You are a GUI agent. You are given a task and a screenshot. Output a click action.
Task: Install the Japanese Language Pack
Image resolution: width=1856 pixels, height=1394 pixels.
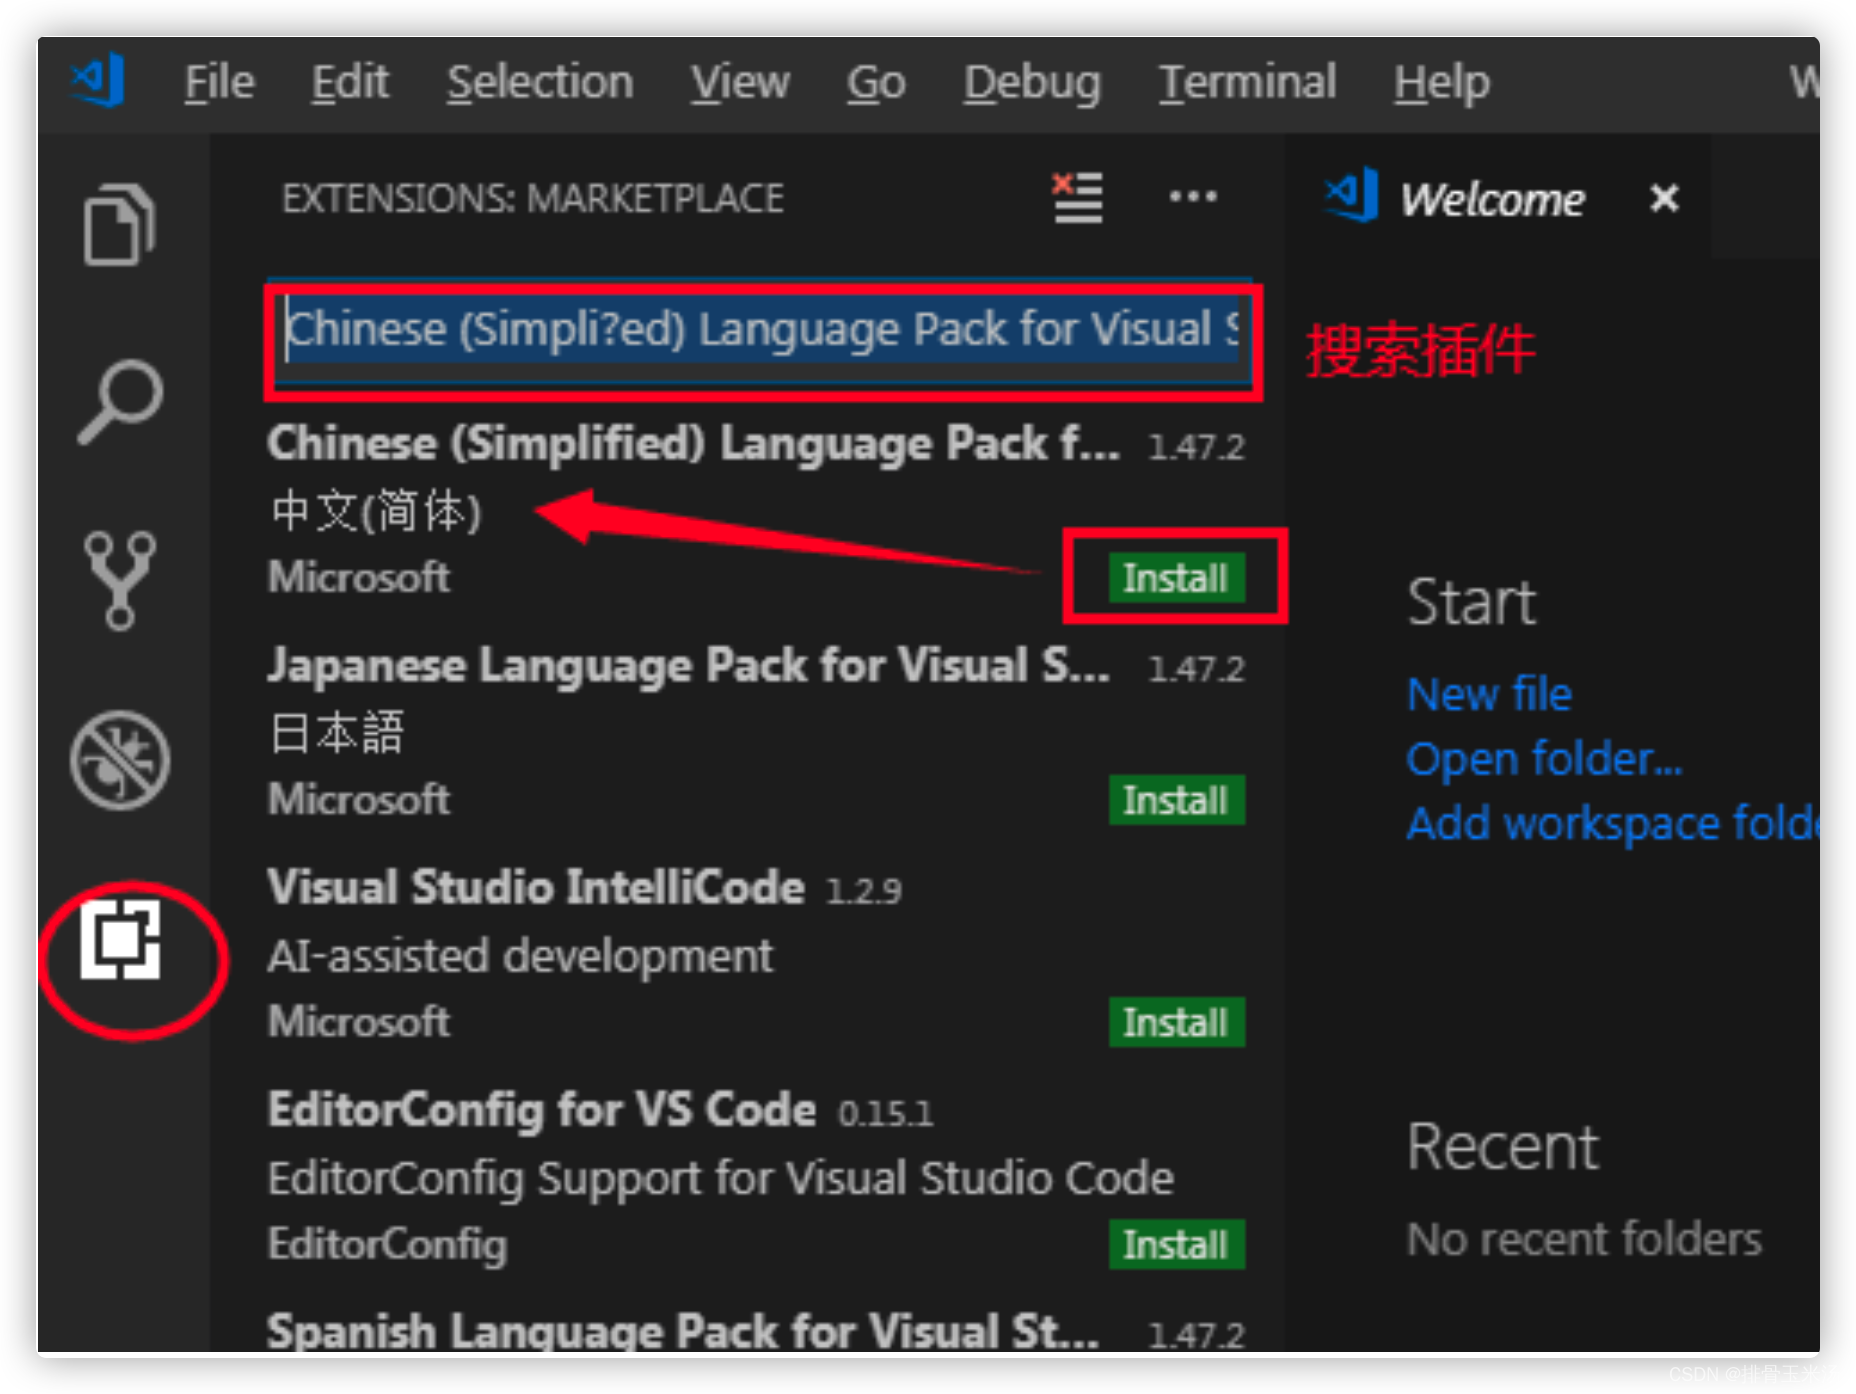click(x=1176, y=800)
